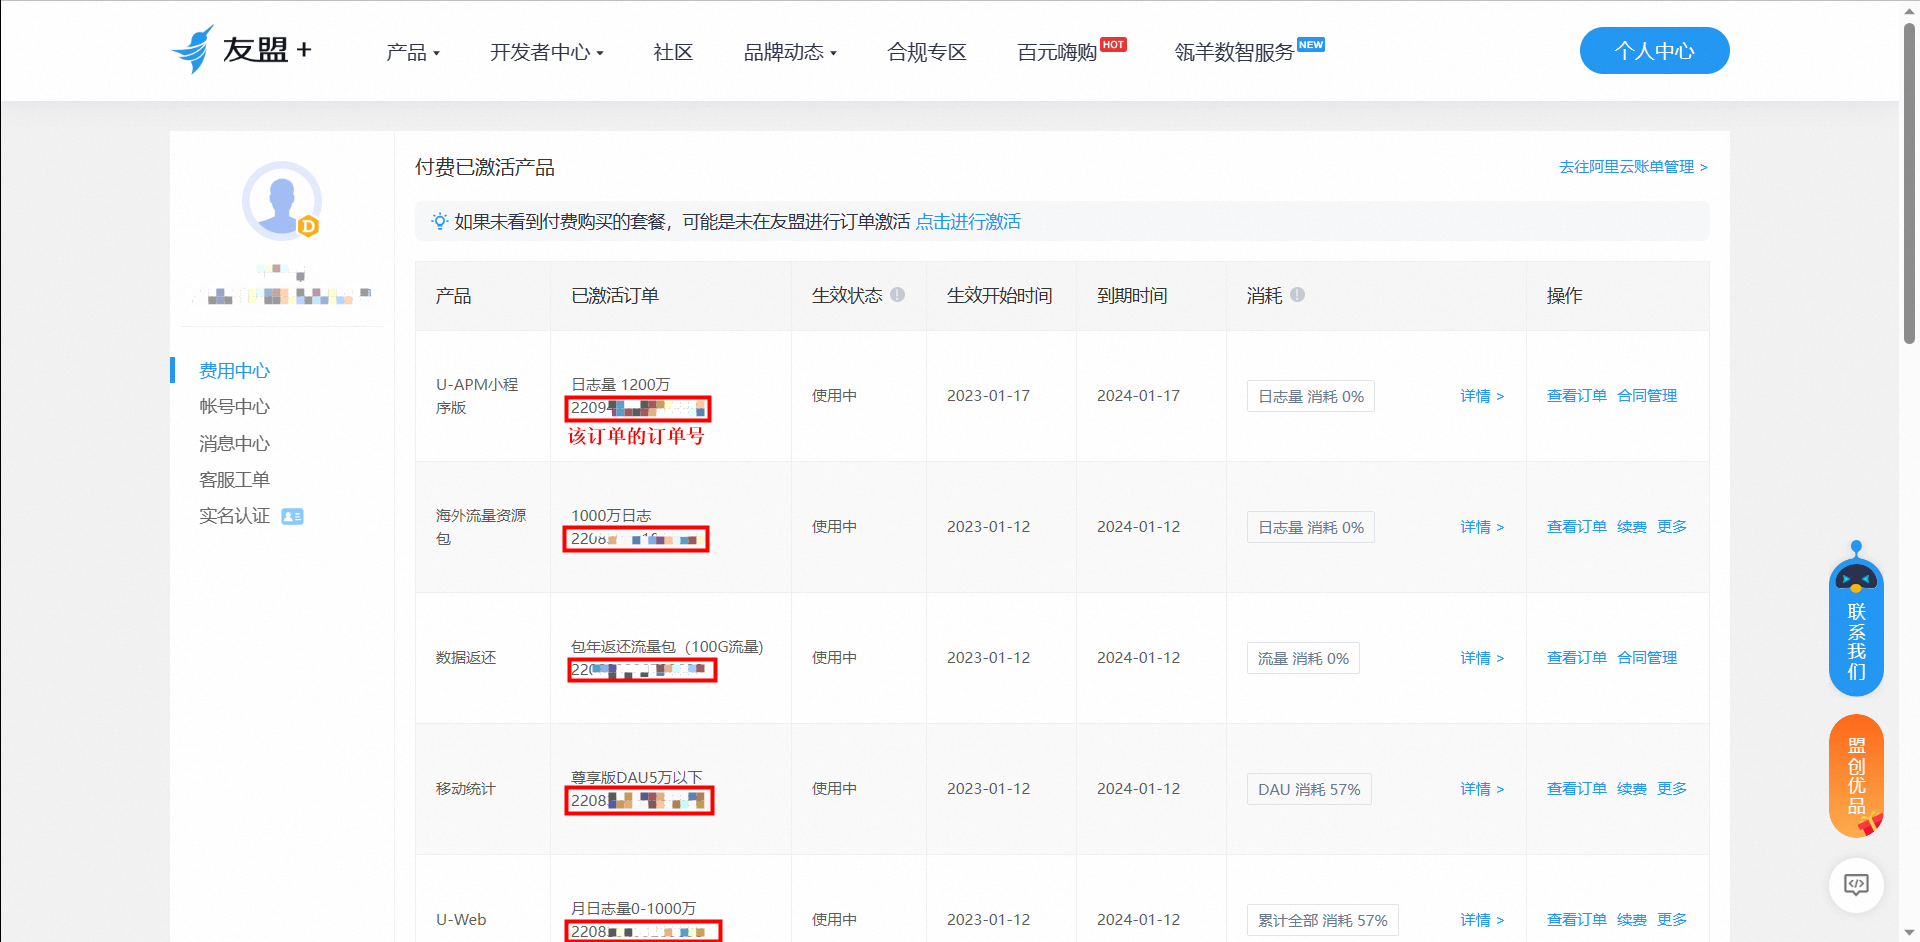1920x942 pixels.
Task: Select 费用中心 in the sidebar
Action: 234,371
